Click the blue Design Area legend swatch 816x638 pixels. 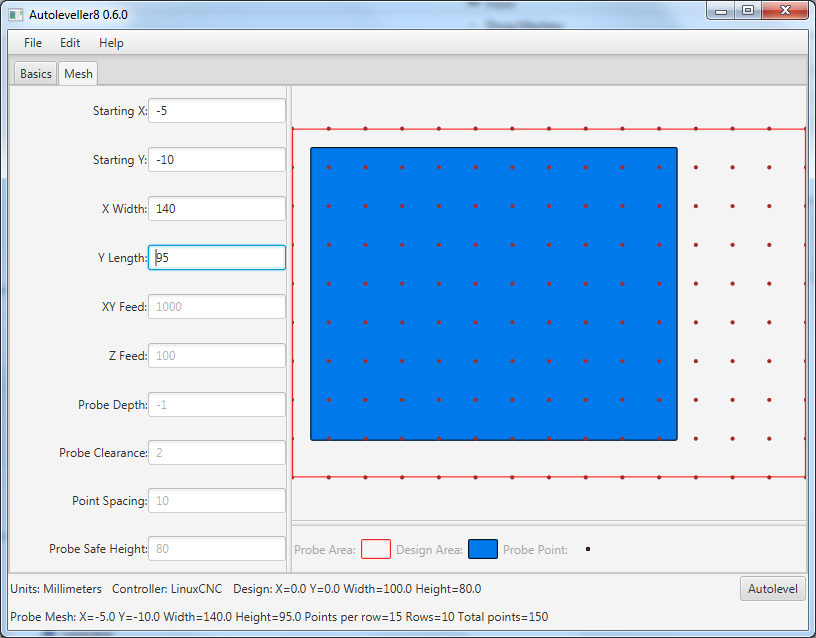(483, 549)
